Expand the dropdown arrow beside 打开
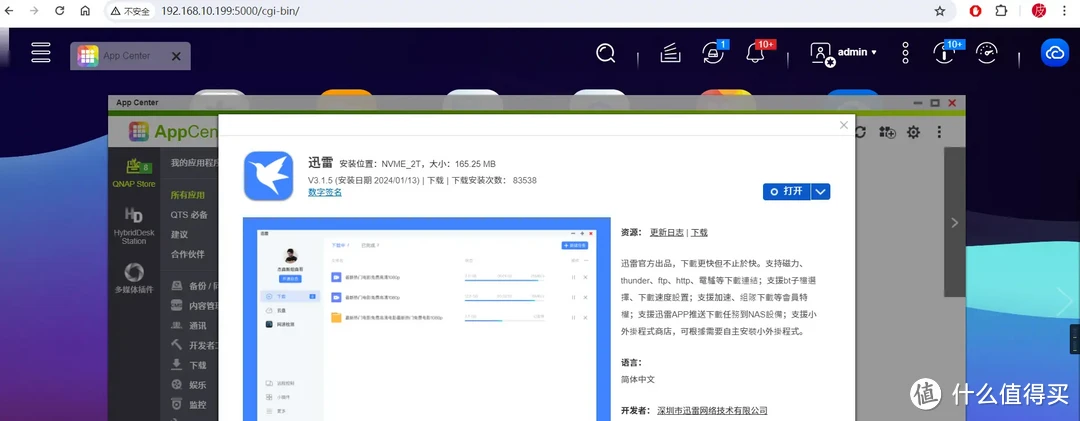The image size is (1080, 421). (820, 192)
